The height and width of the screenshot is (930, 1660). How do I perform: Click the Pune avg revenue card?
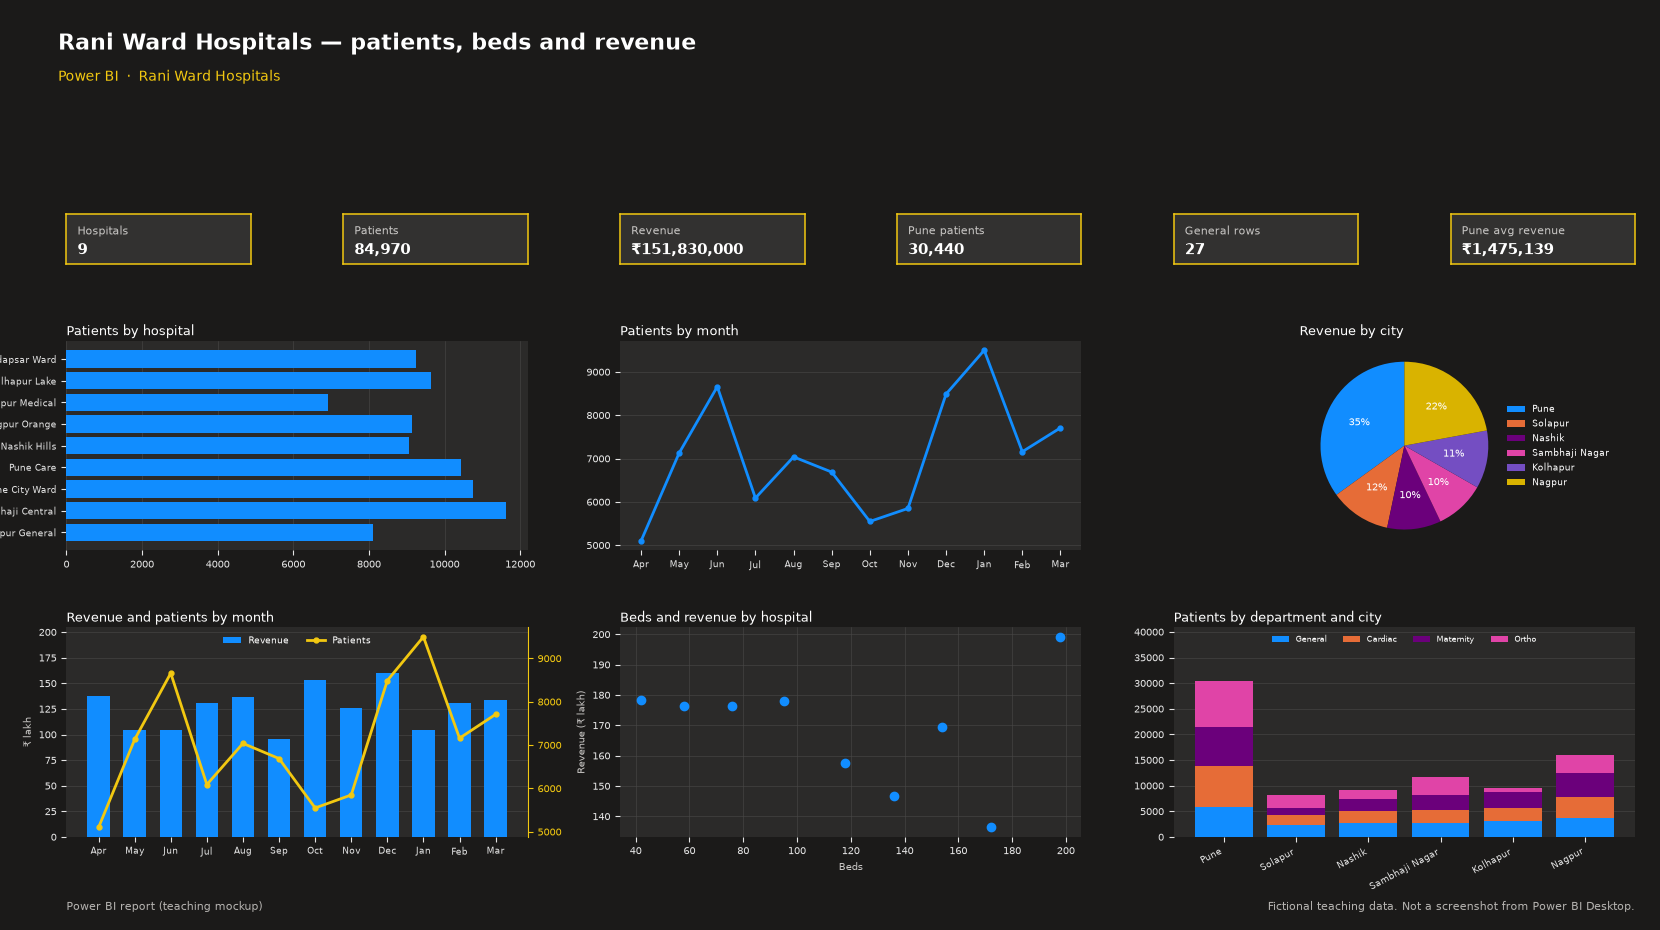1543,239
